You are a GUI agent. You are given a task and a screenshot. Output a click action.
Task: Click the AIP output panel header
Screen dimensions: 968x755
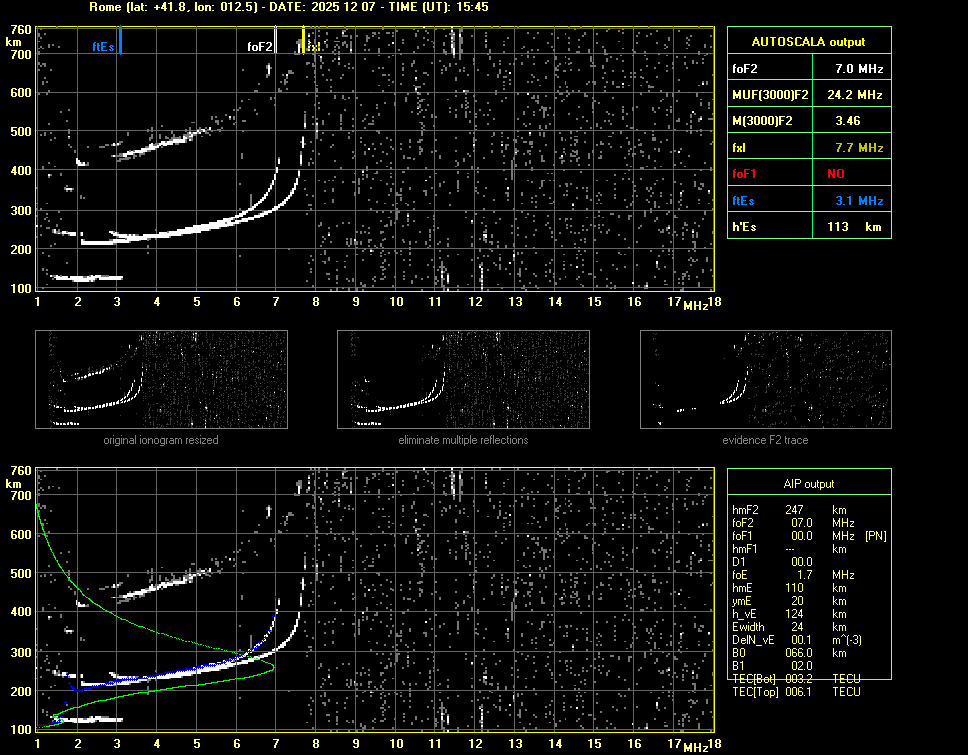tap(808, 484)
